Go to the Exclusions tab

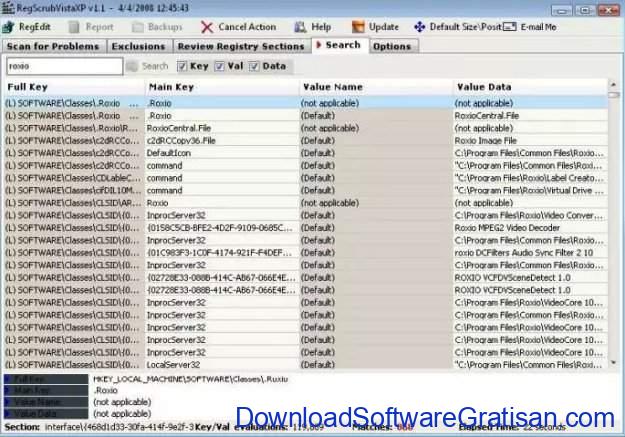pyautogui.click(x=138, y=46)
